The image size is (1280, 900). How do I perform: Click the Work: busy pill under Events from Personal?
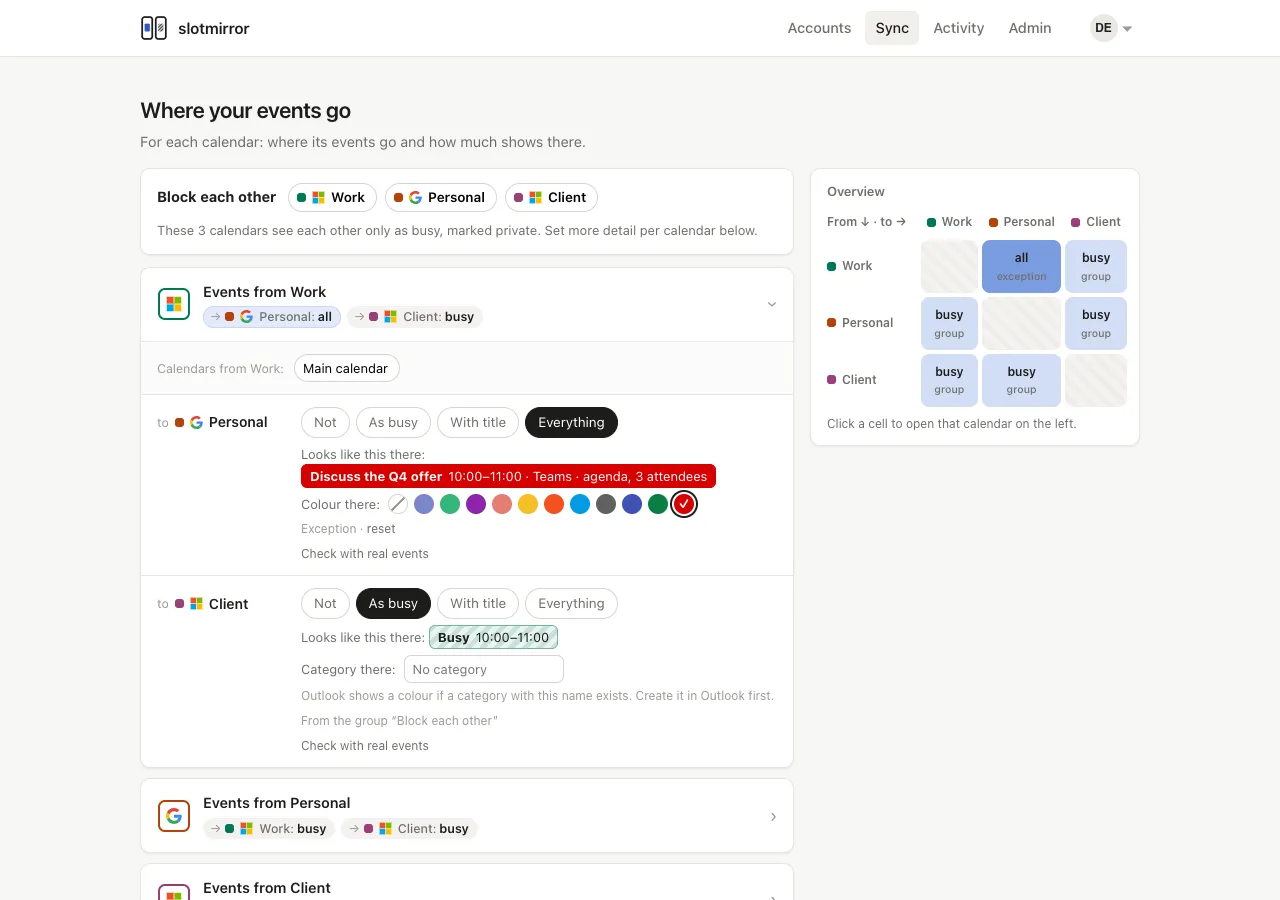(269, 828)
